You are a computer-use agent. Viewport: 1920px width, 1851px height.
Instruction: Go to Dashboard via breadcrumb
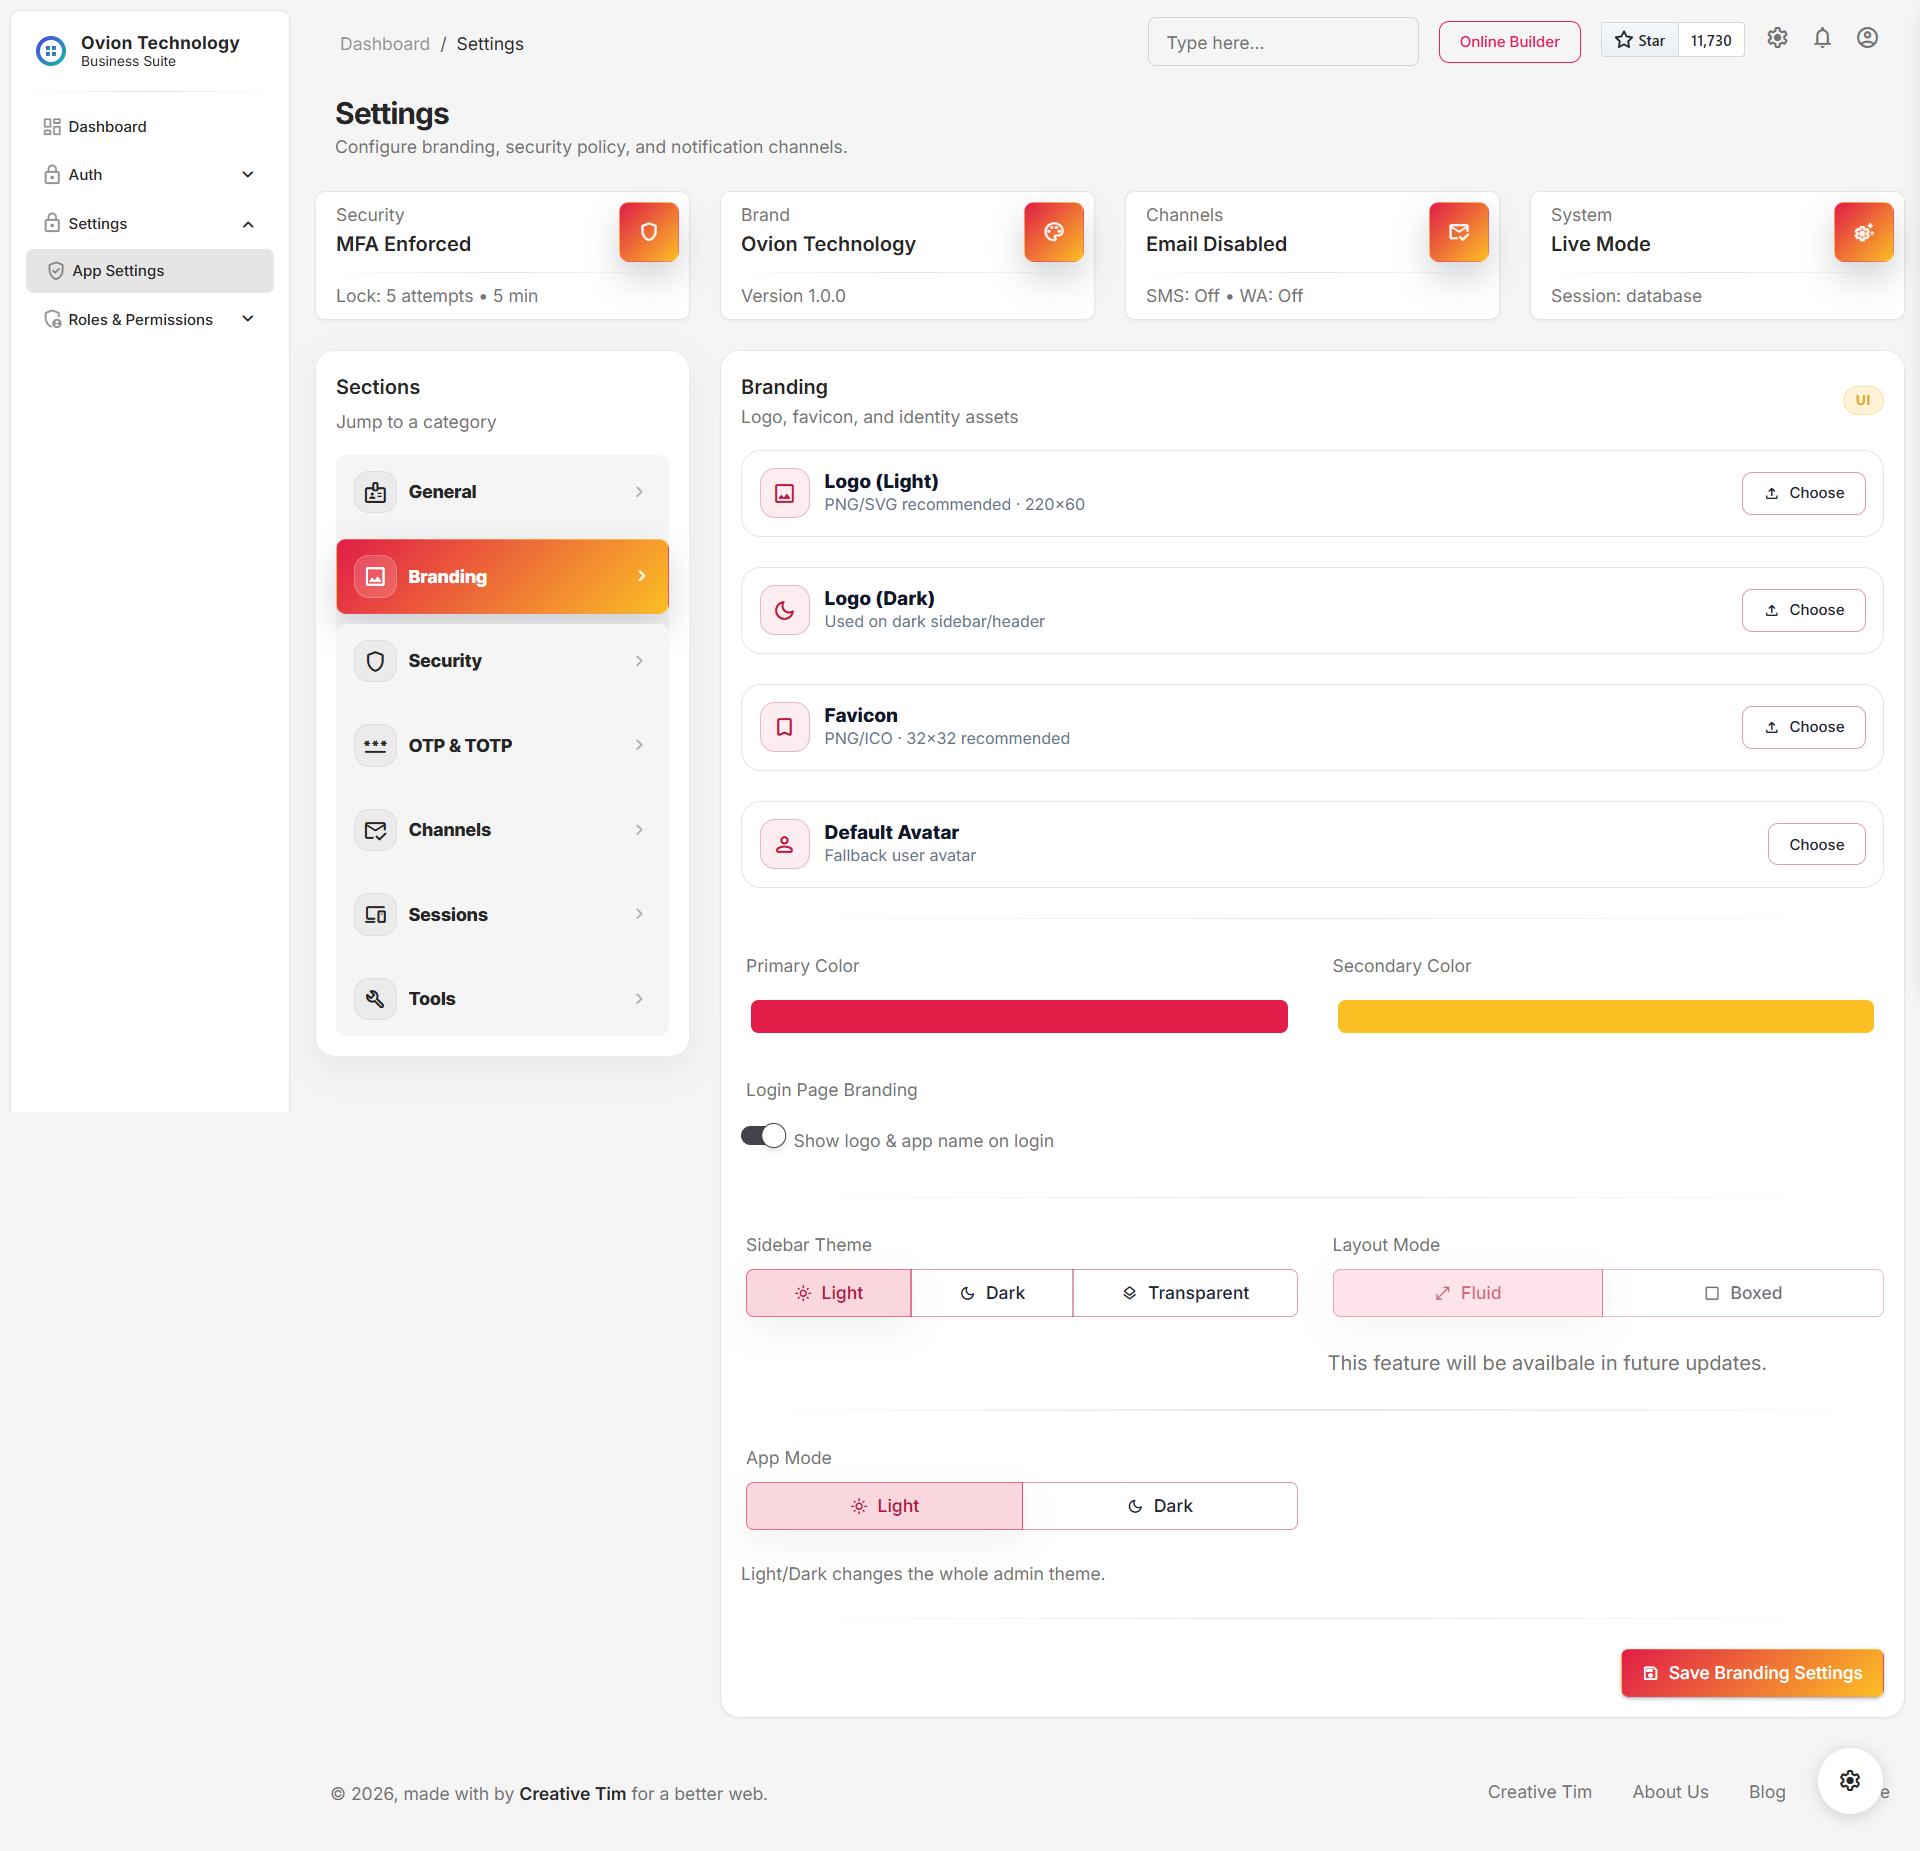point(384,43)
